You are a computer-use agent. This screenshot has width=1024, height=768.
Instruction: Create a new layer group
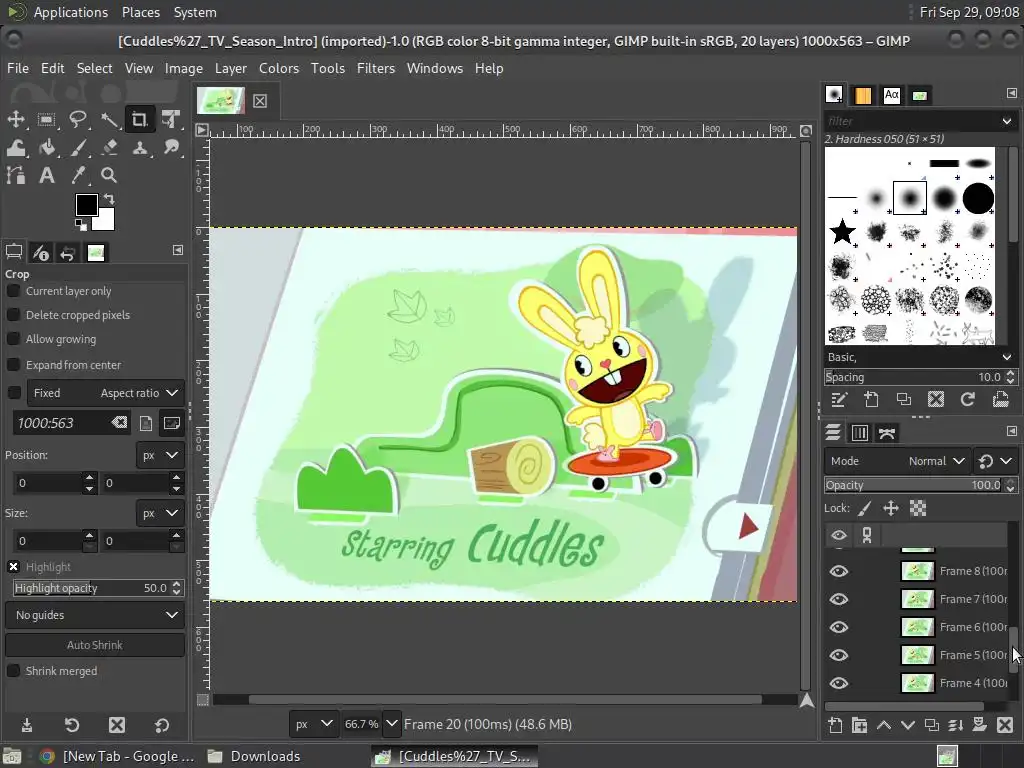tap(859, 725)
